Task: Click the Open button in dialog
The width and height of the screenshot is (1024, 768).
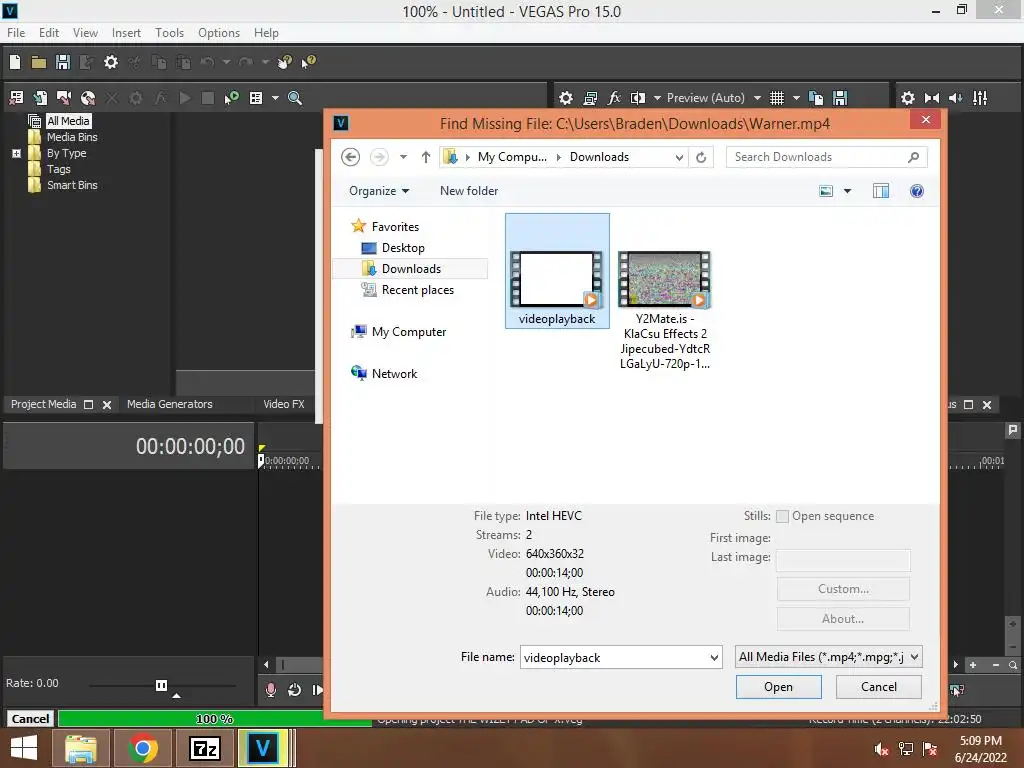Action: (x=778, y=687)
